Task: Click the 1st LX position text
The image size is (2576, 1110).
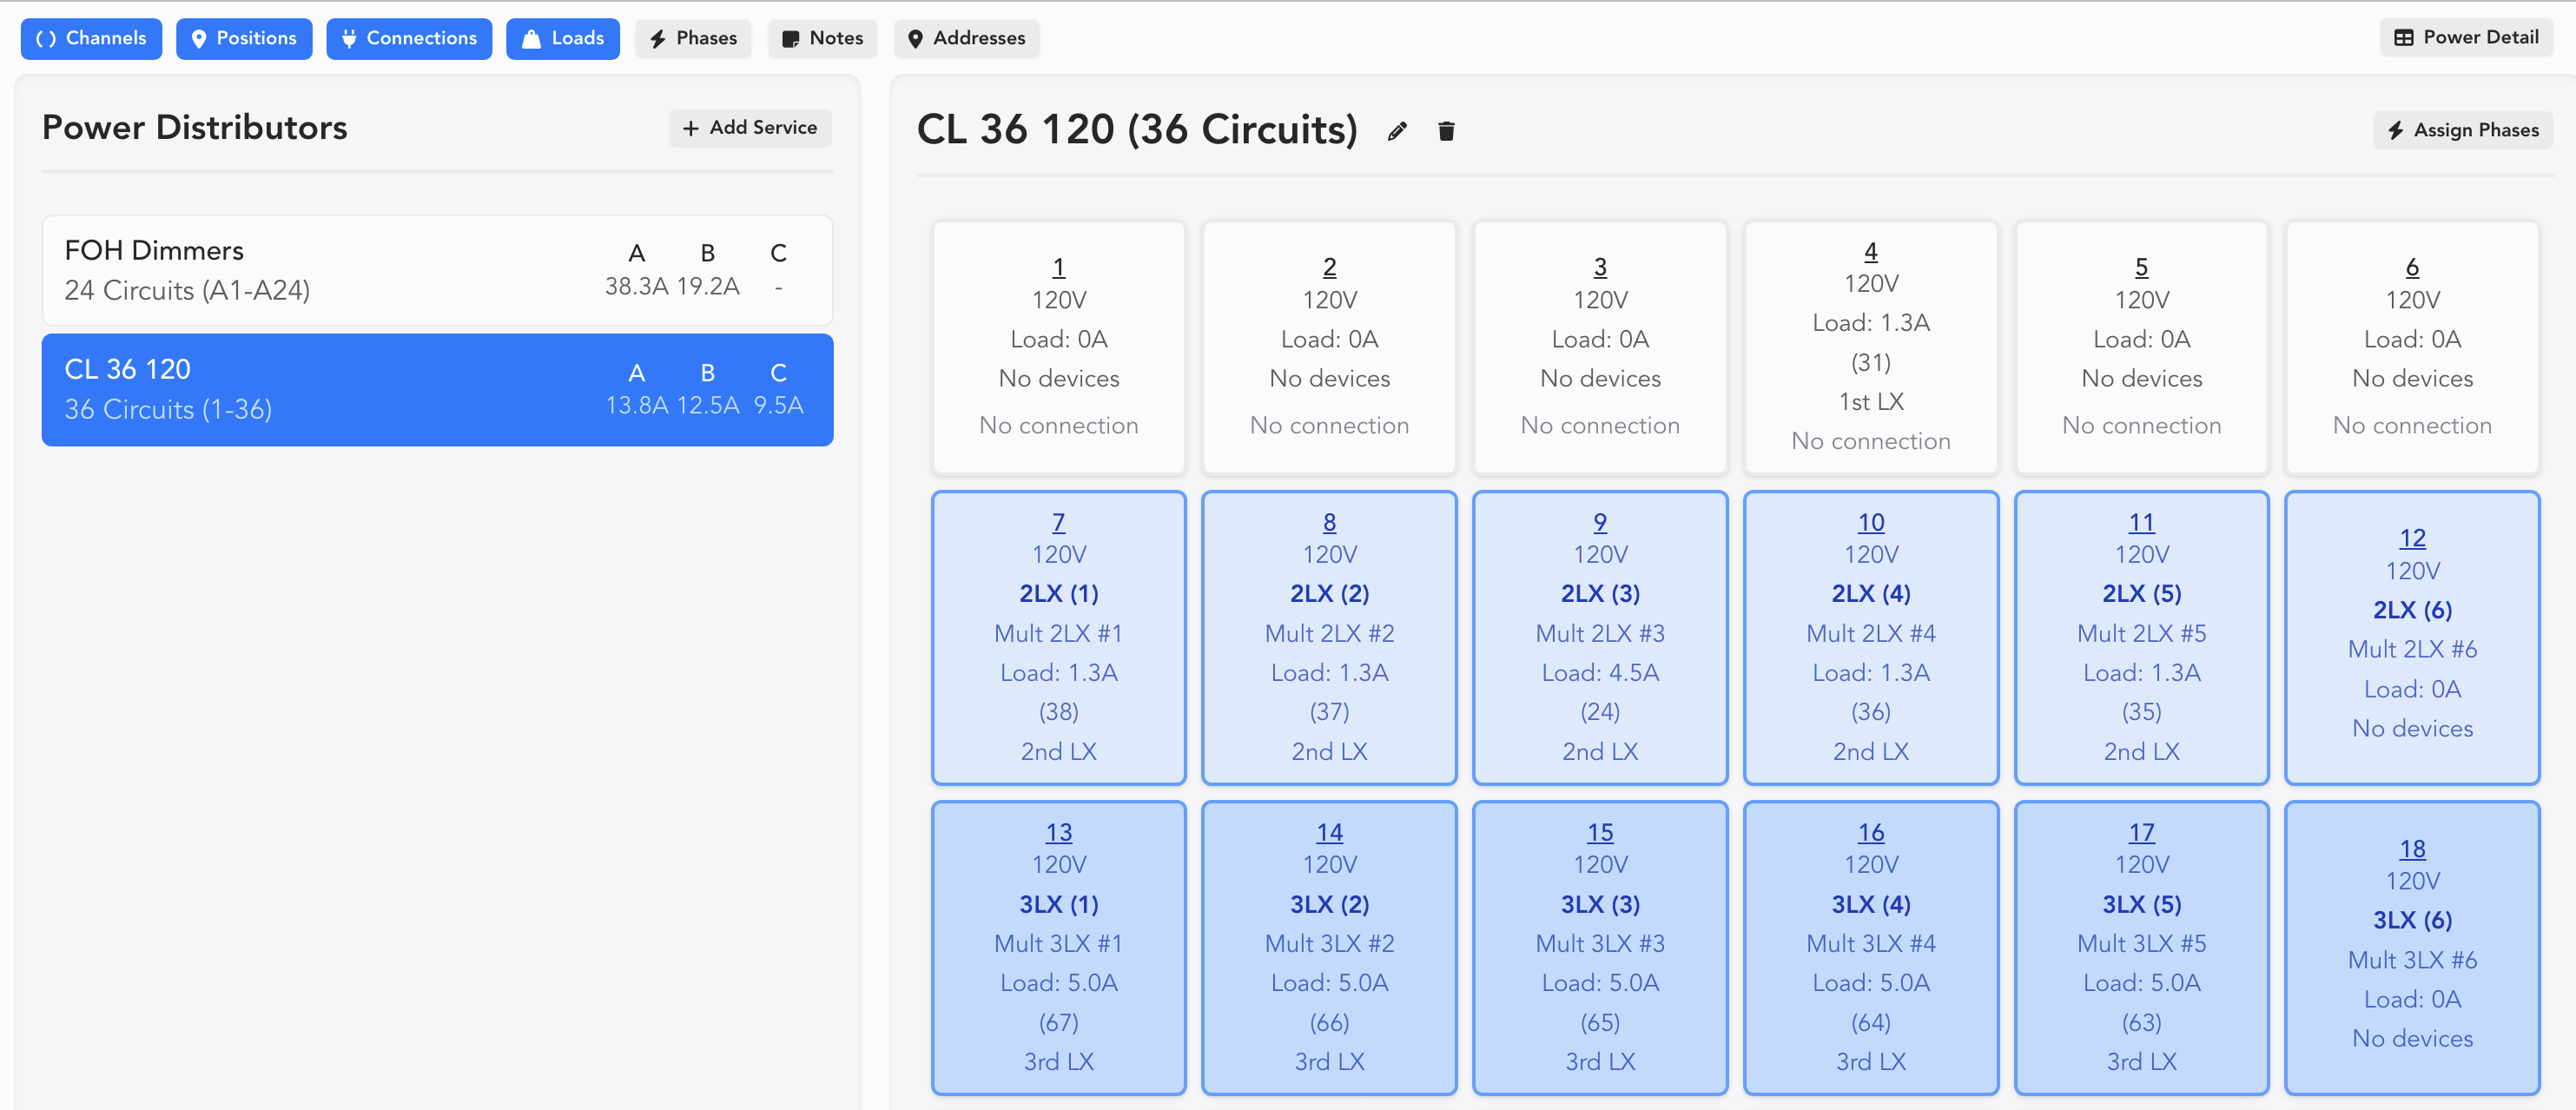Action: [x=1871, y=402]
